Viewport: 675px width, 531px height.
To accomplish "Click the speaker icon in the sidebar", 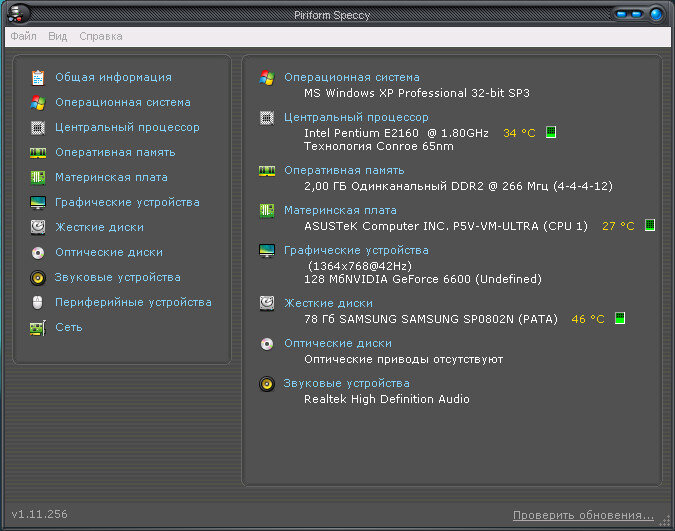I will [x=38, y=278].
